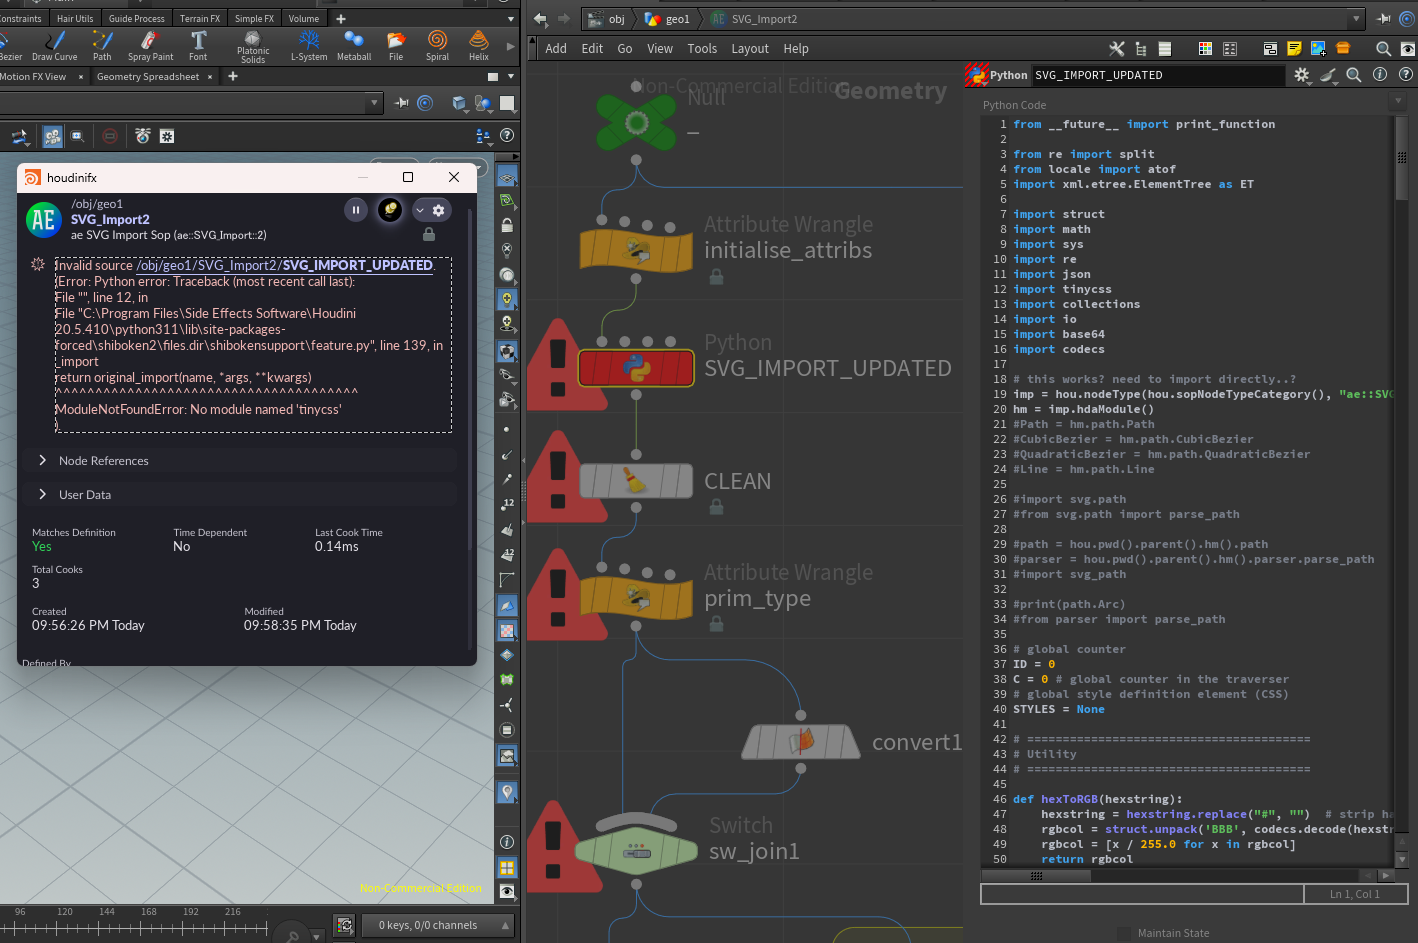This screenshot has width=1418, height=943.
Task: Select the Spray Paint shelf tool
Action: (150, 45)
